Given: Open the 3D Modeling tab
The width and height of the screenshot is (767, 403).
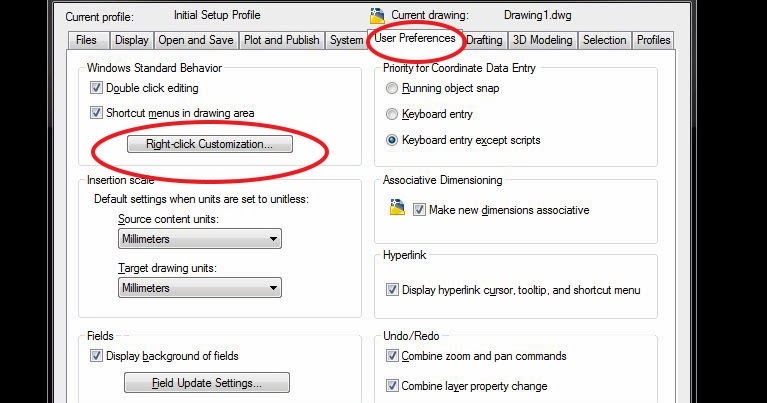Looking at the screenshot, I should point(542,40).
